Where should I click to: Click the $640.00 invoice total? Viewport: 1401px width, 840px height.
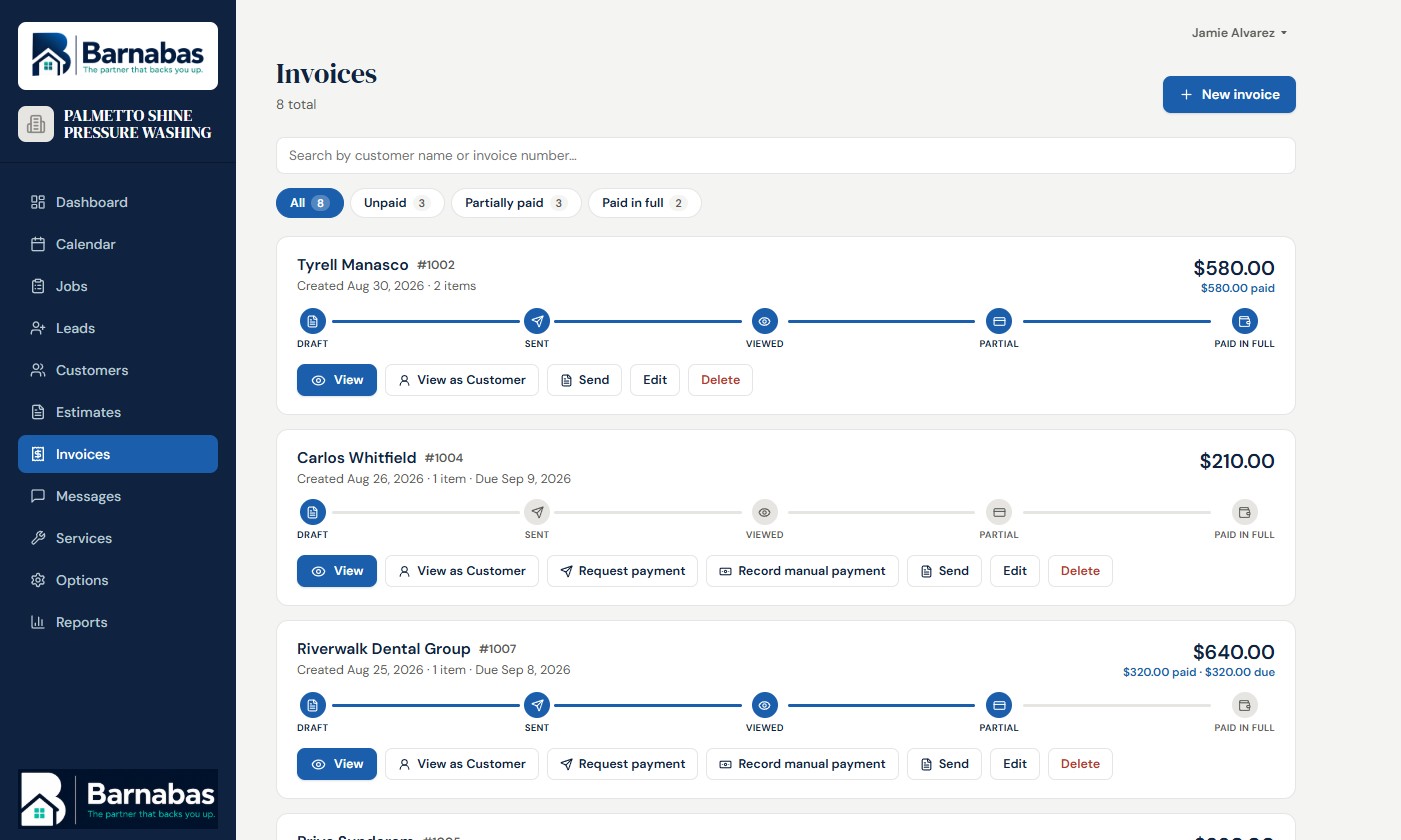[x=1234, y=652]
